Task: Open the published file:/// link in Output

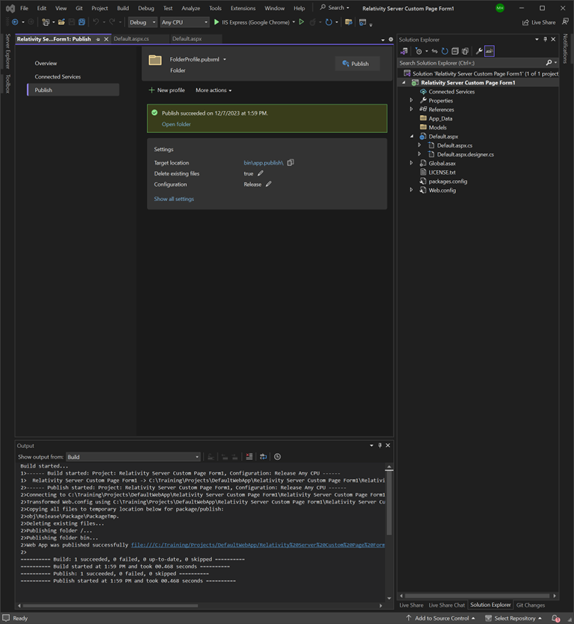Action: 258,545
